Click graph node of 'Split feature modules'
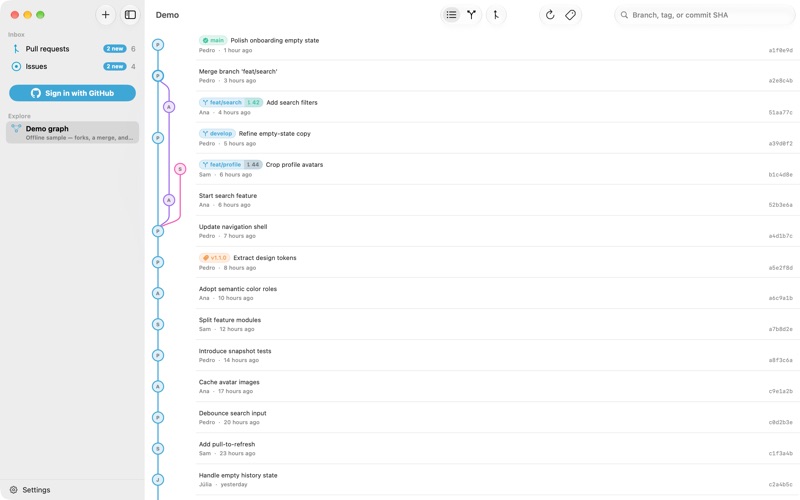800x500 pixels. tap(158, 324)
